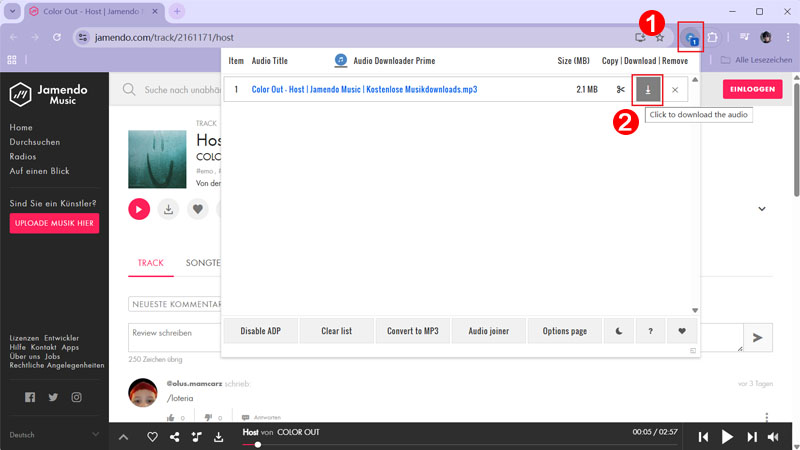The width and height of the screenshot is (800, 450).
Task: Open the Chrome three-dot menu
Action: [788, 37]
